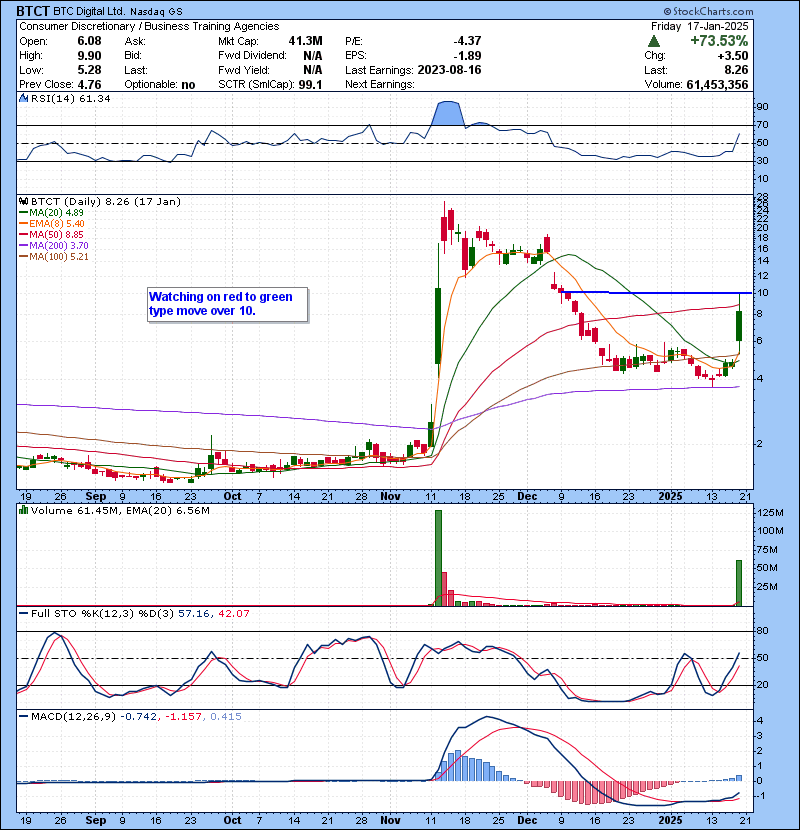Click the tall green November volume spike bar
800x830 pixels.
(438, 557)
